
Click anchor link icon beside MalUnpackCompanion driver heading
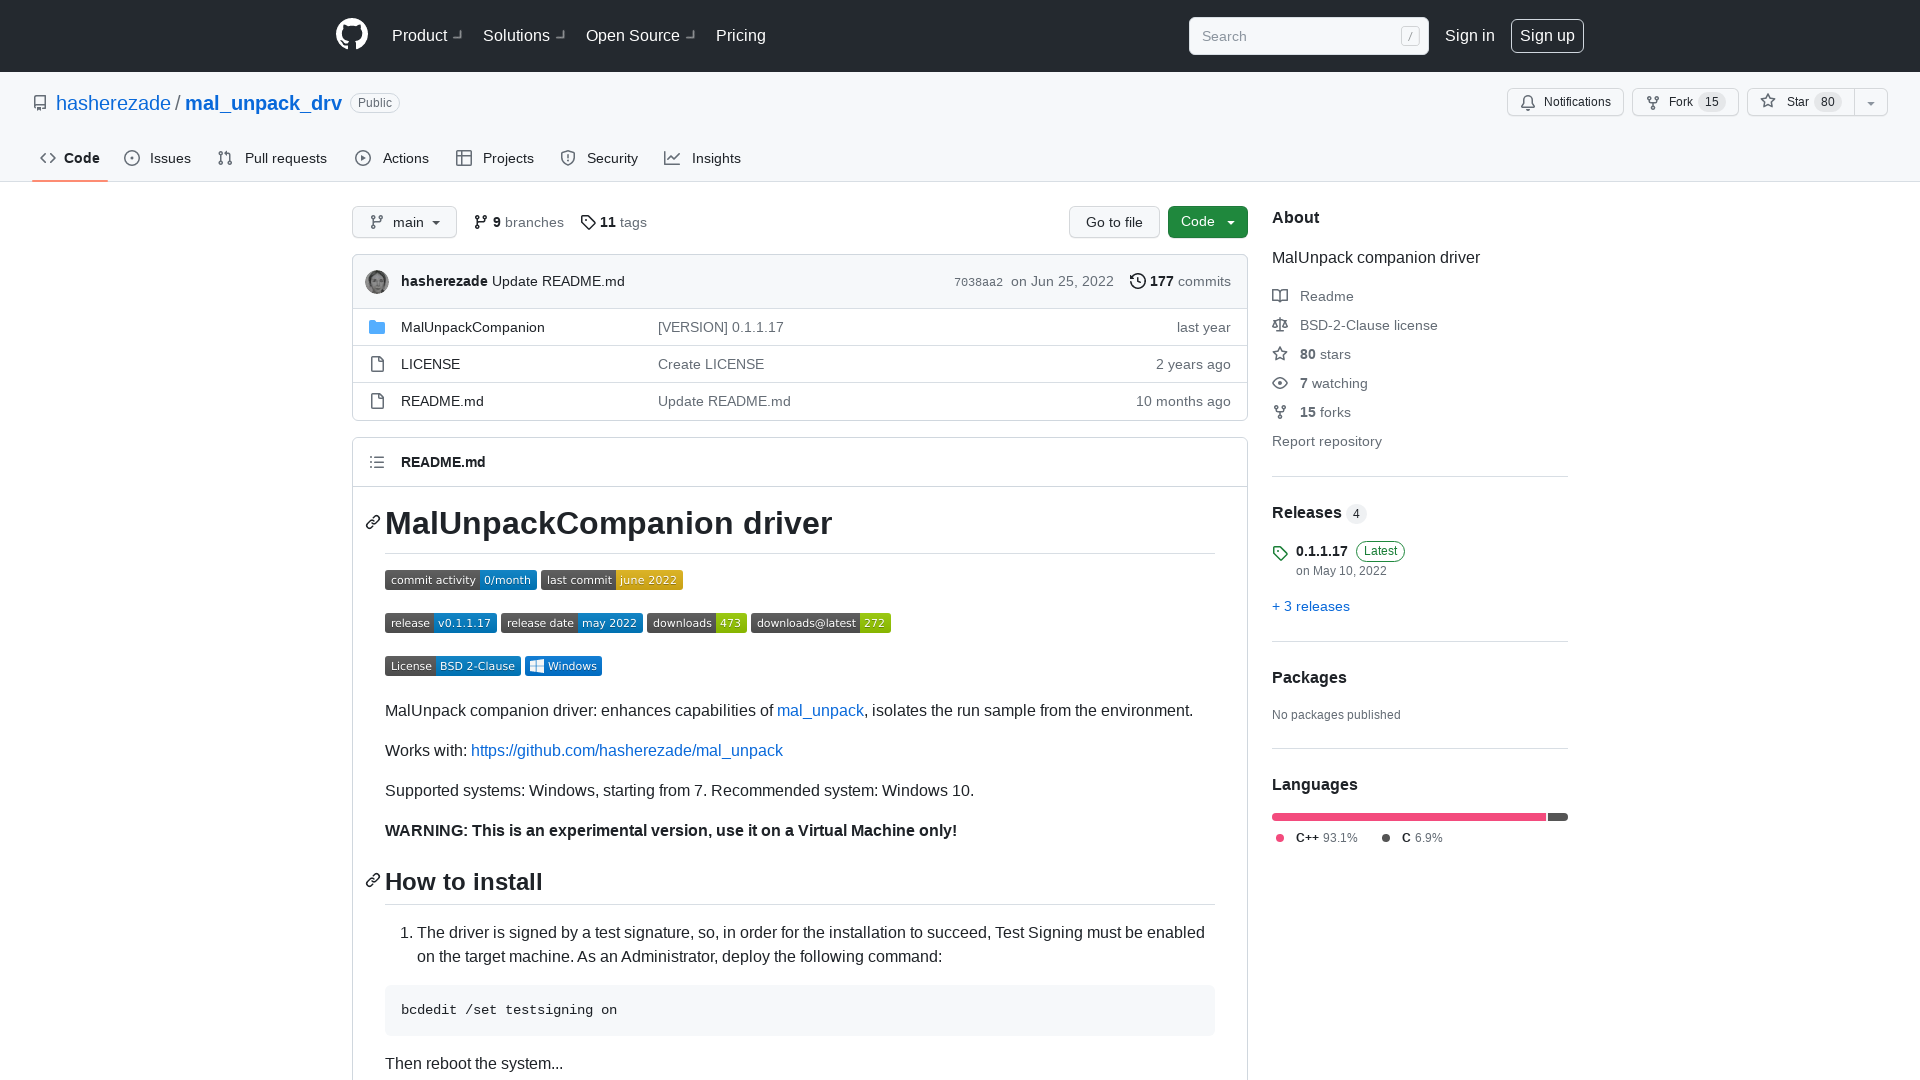pos(373,523)
